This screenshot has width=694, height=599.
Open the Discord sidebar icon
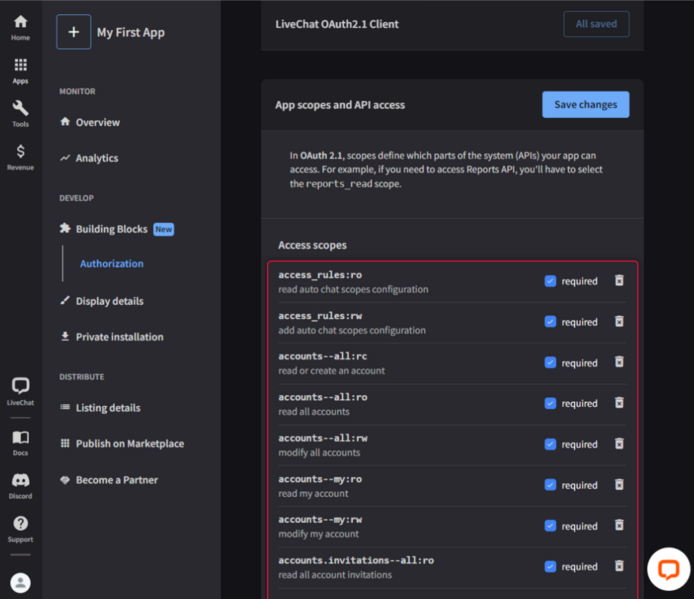(x=20, y=485)
